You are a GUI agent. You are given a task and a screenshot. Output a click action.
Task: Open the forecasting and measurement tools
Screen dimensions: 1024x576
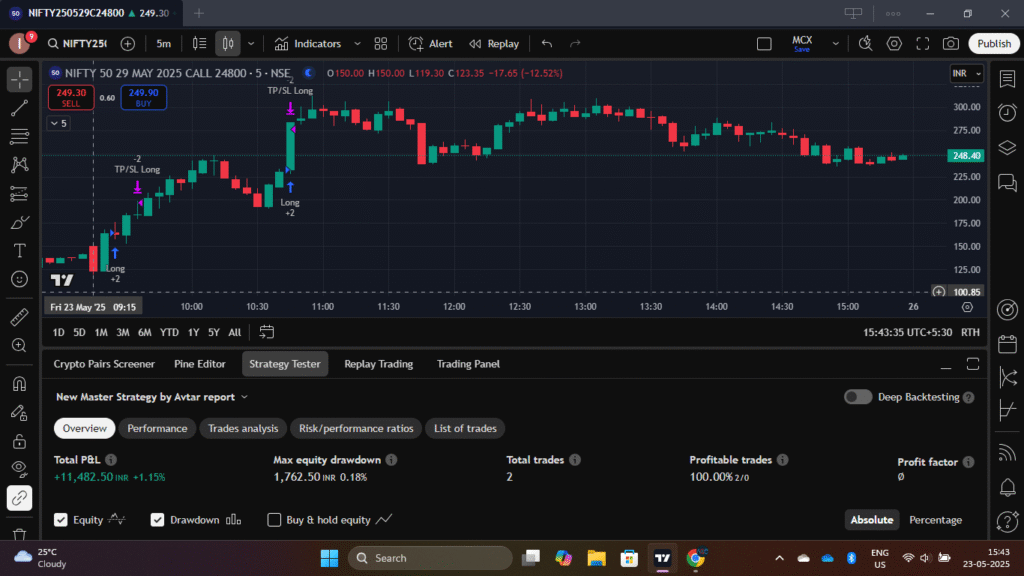coord(20,194)
